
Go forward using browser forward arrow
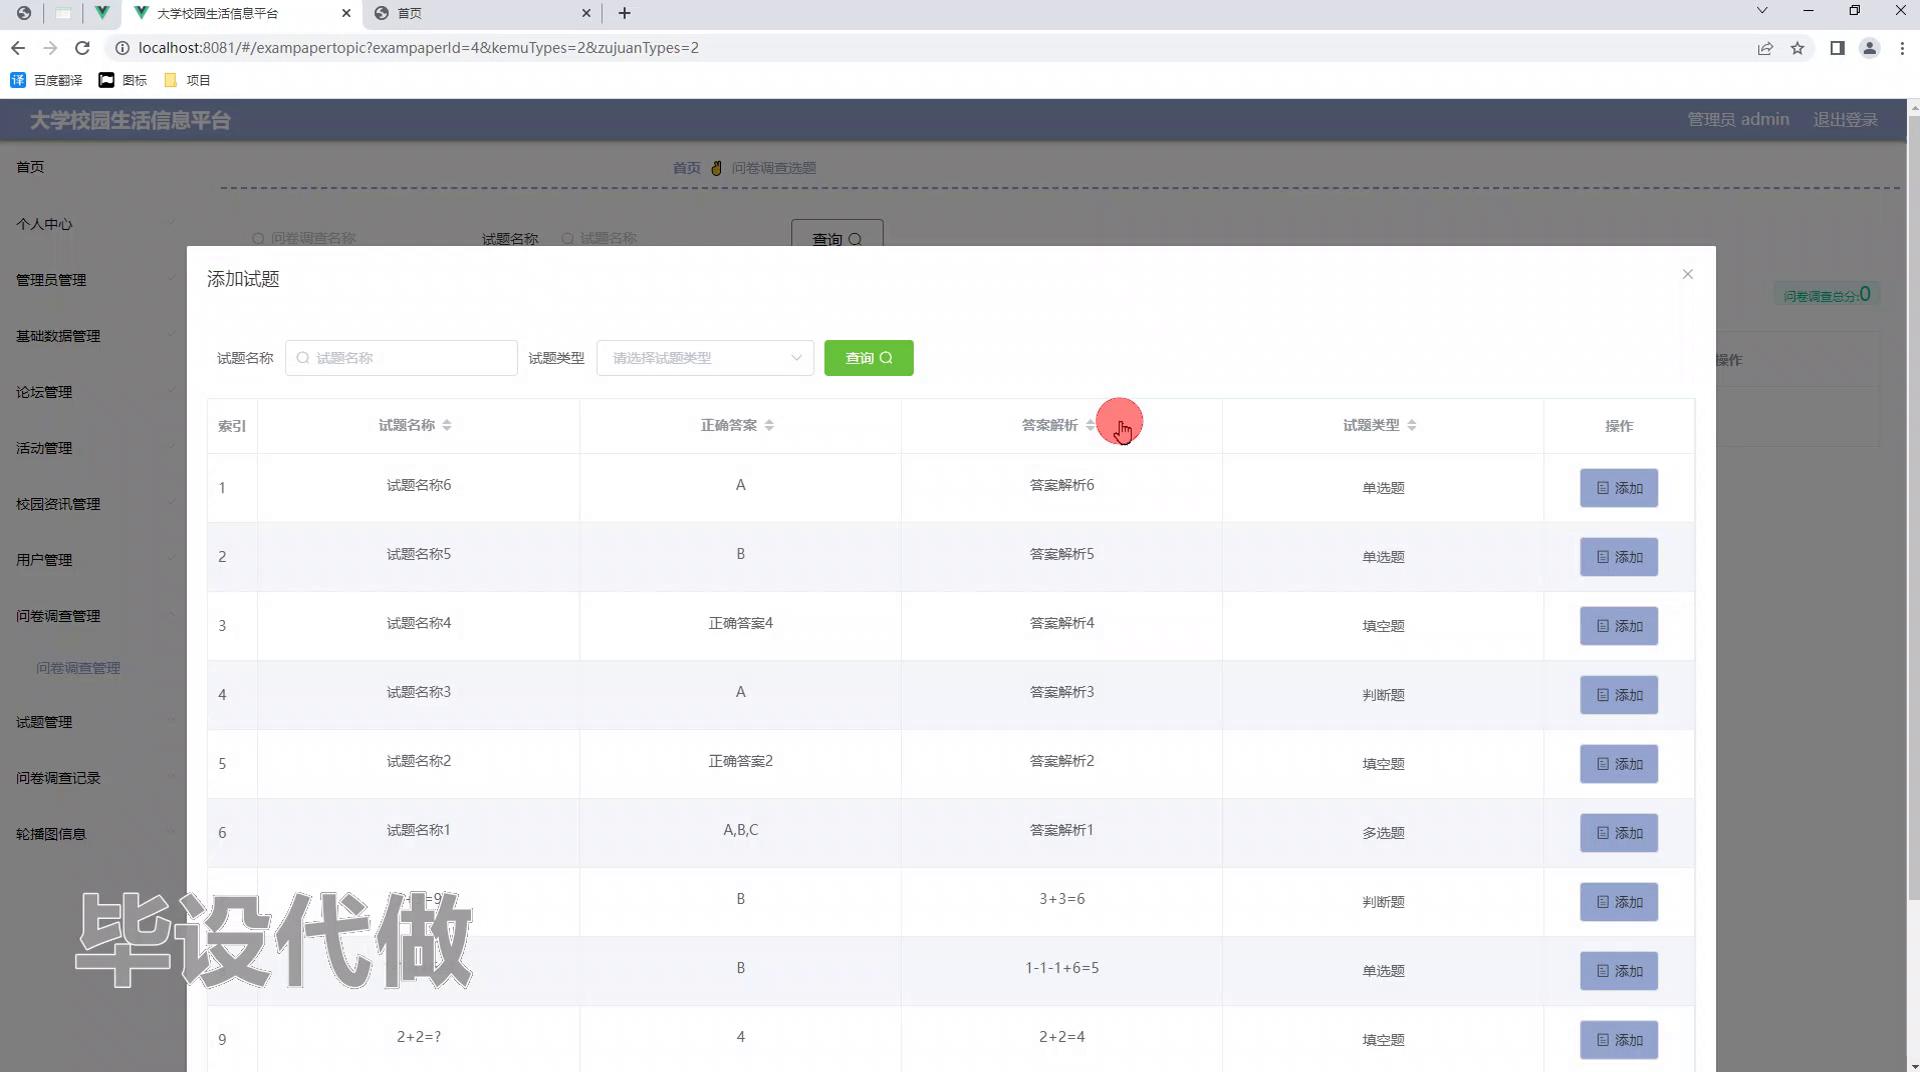tap(50, 48)
